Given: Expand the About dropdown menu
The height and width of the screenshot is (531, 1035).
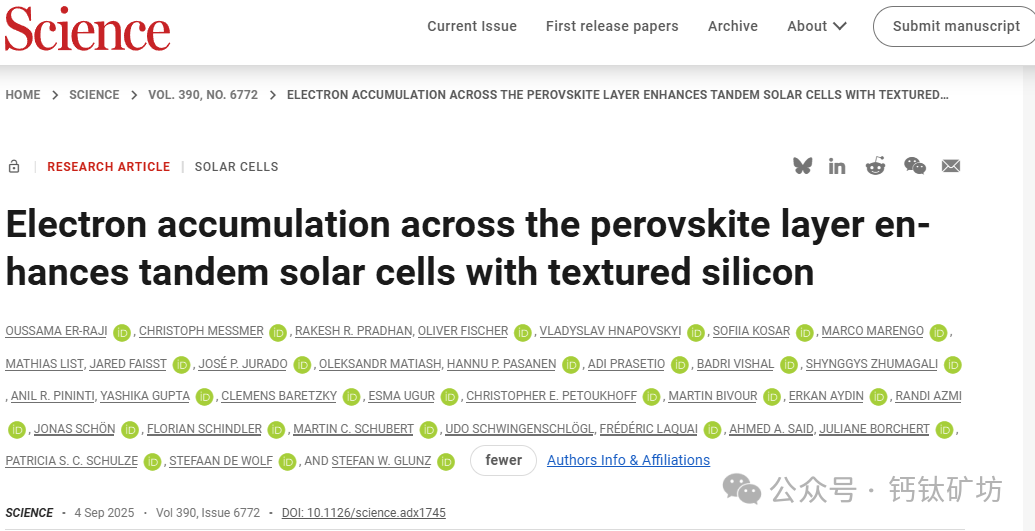Looking at the screenshot, I should pos(816,26).
